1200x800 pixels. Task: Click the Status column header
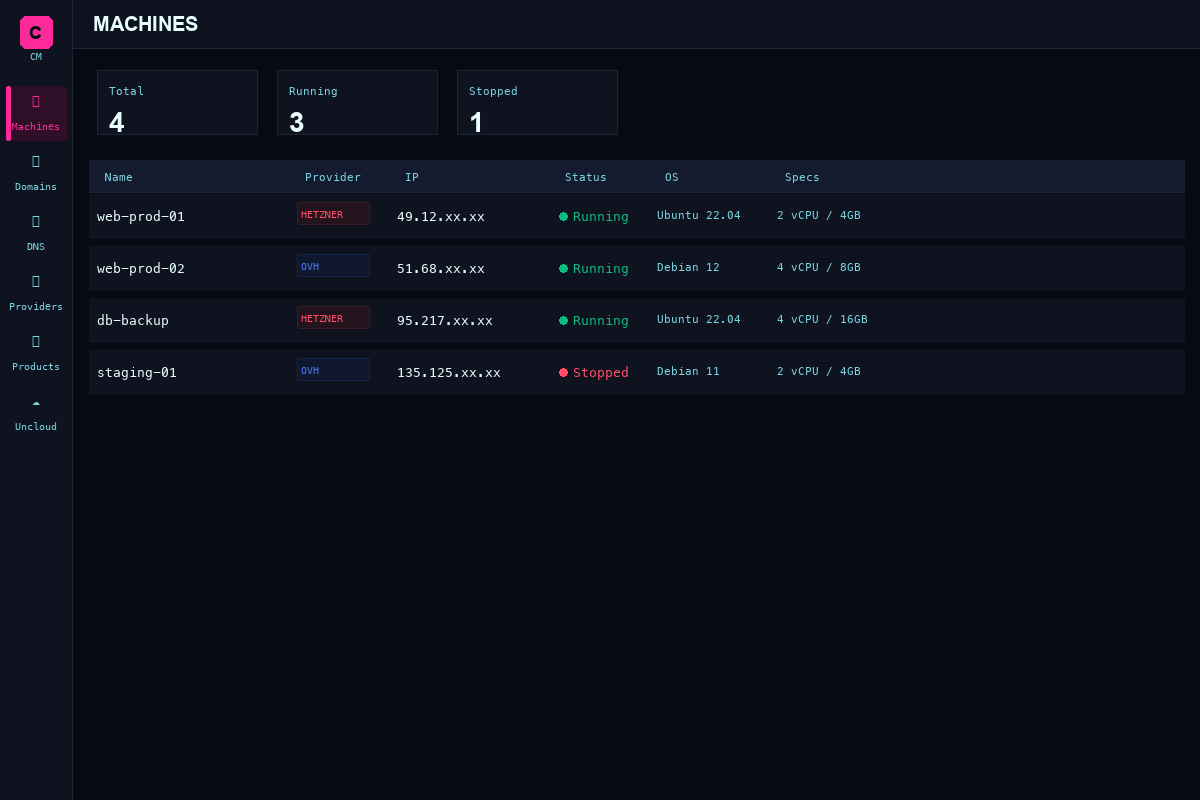point(585,177)
